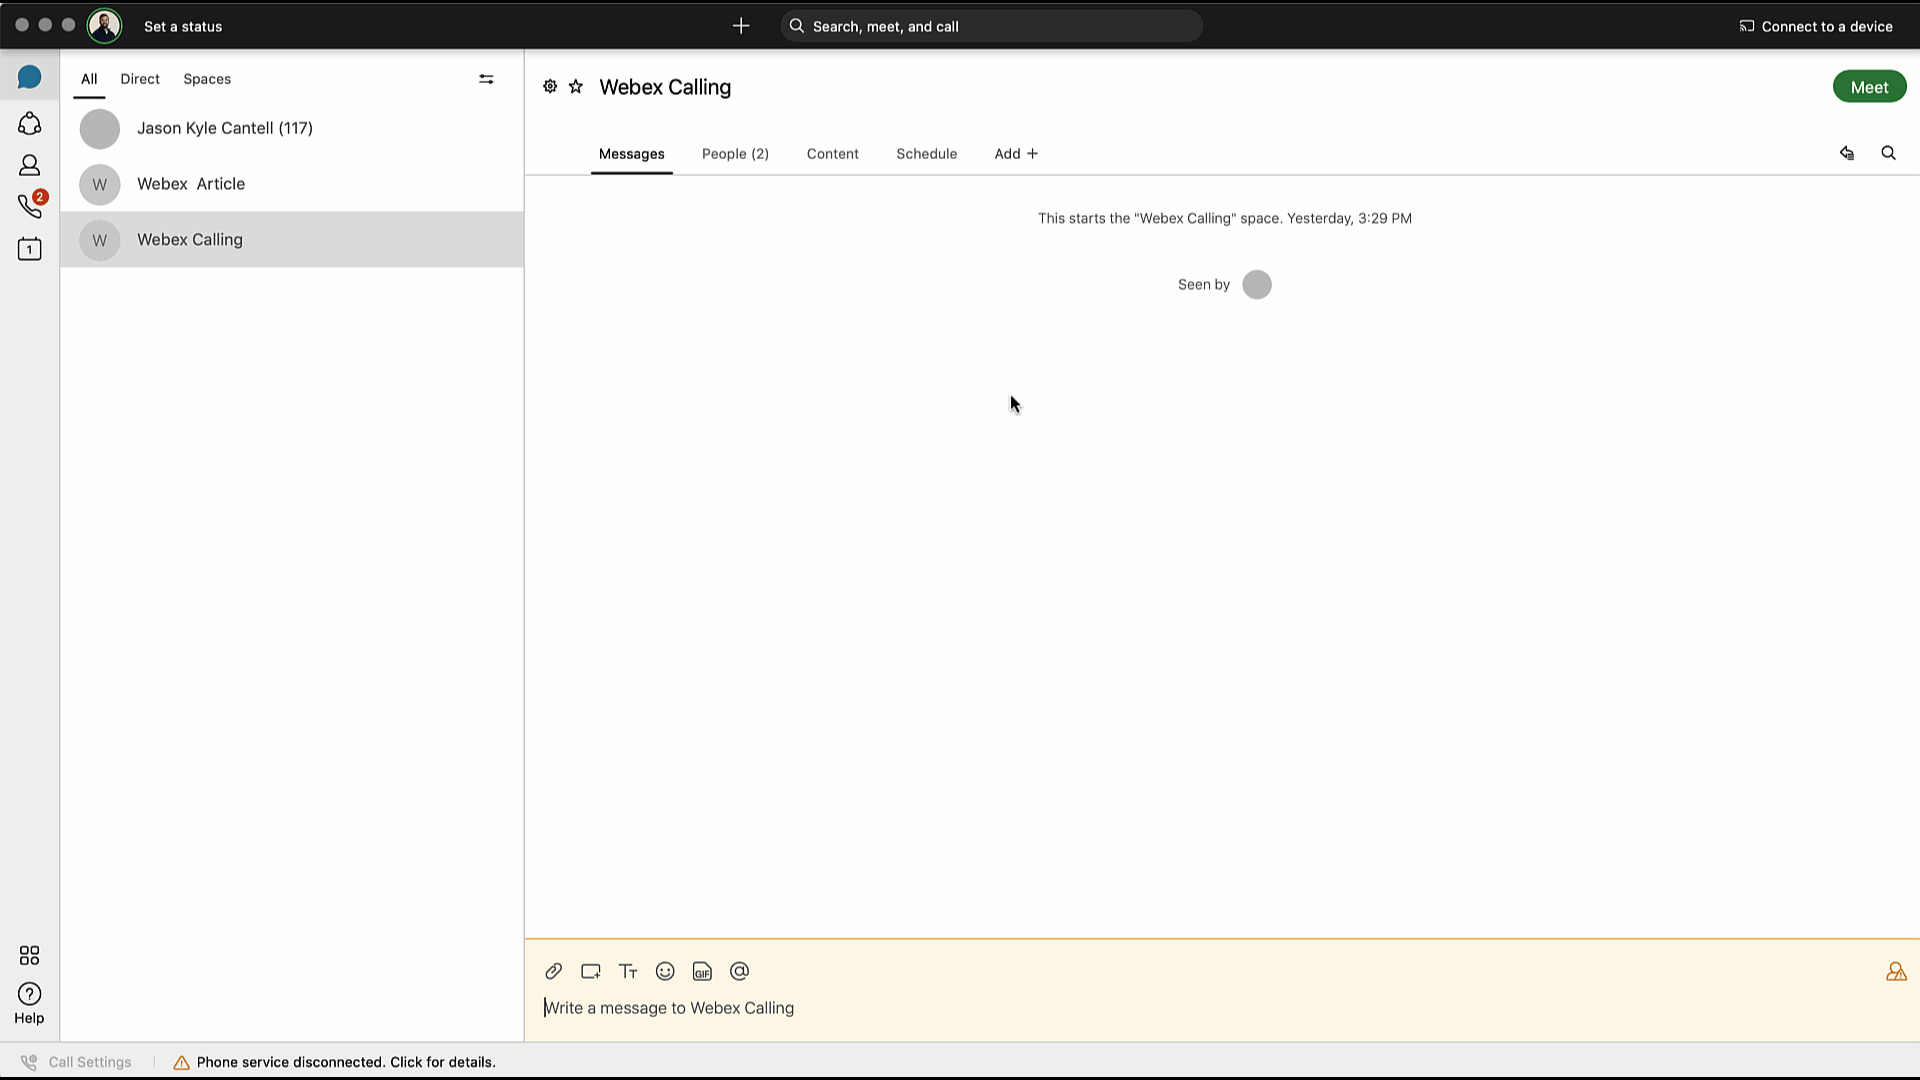Open the Teams icon in sidebar
1920x1080 pixels.
(29, 123)
